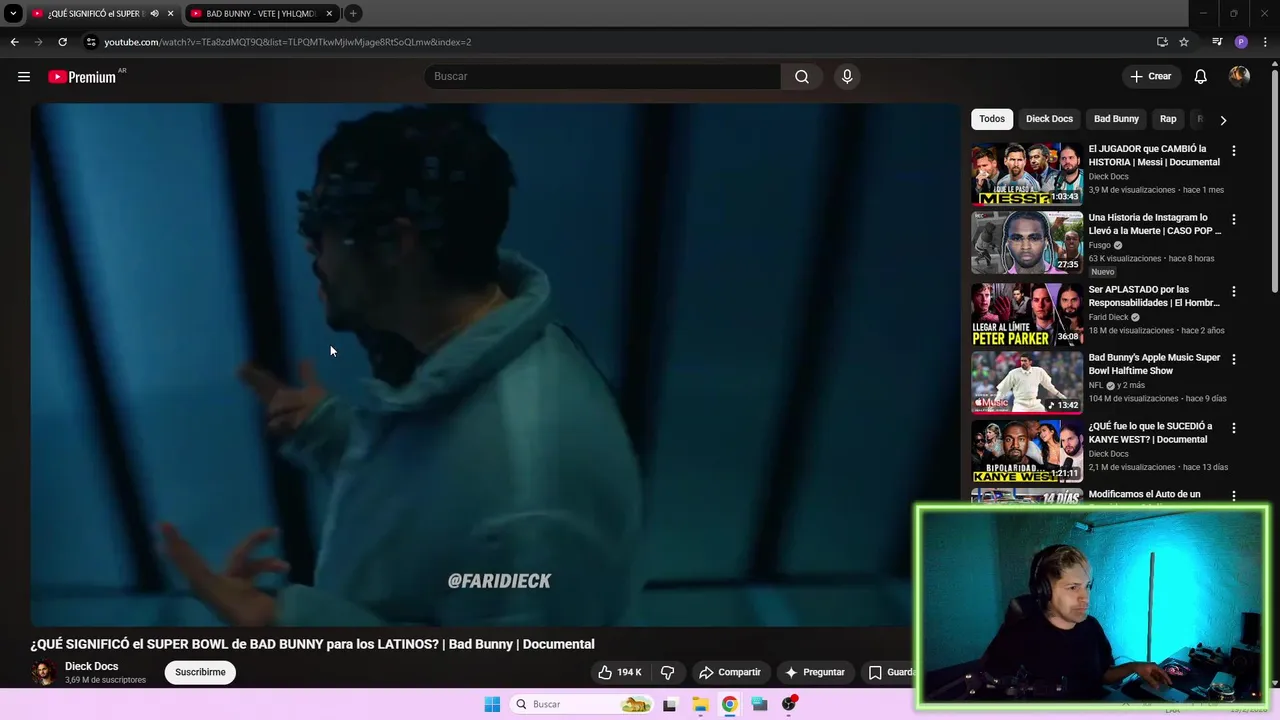Open Ser APLASTADO por las Responsabilidades title
This screenshot has width=1280, height=720.
[1154, 296]
